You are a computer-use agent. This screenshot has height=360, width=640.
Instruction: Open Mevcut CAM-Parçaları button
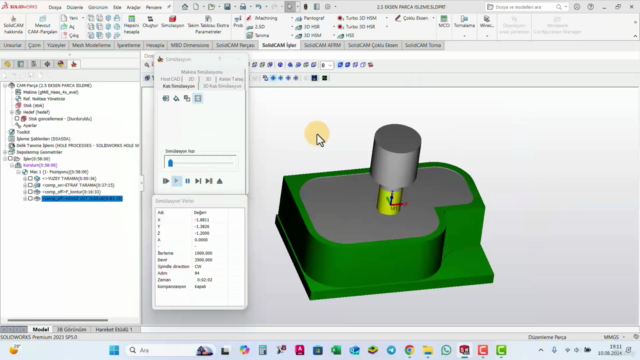pos(42,25)
